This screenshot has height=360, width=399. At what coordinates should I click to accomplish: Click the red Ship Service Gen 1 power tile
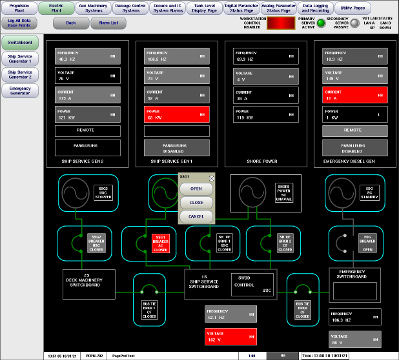pyautogui.click(x=177, y=114)
